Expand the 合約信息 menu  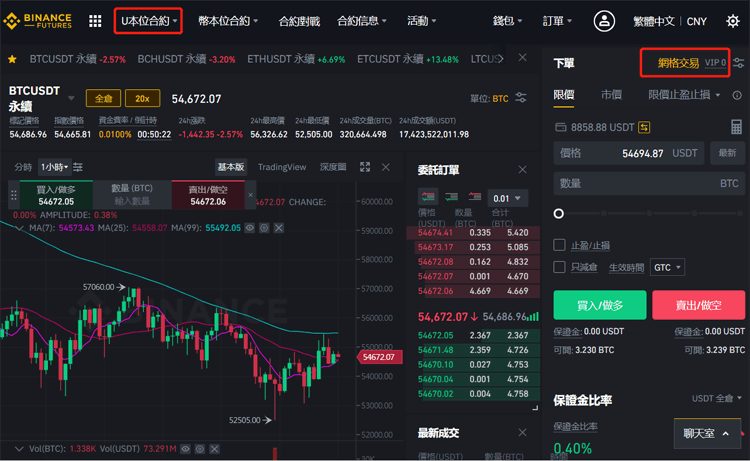pos(362,21)
